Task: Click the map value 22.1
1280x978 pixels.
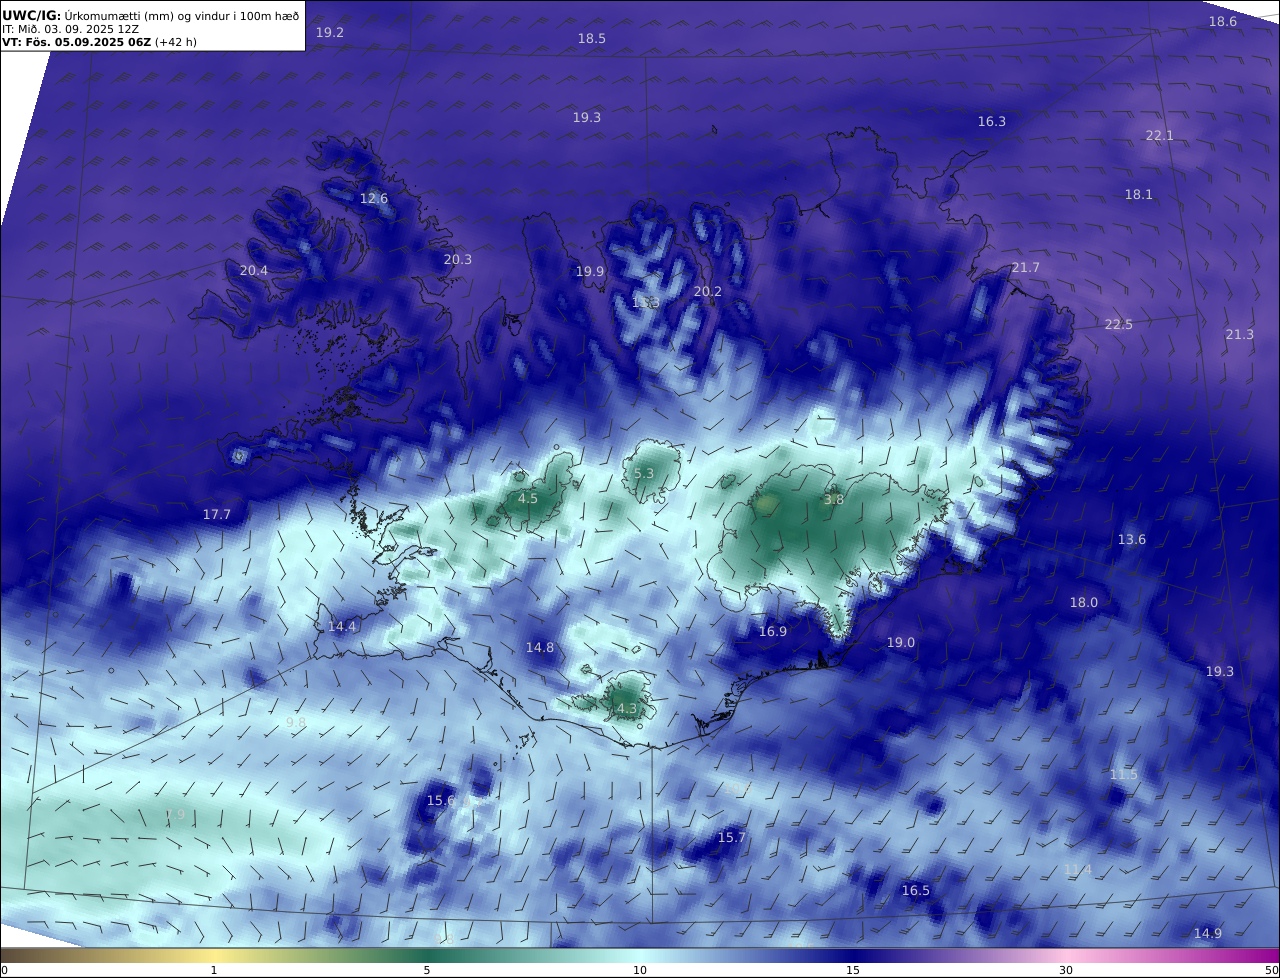Action: pyautogui.click(x=1160, y=136)
